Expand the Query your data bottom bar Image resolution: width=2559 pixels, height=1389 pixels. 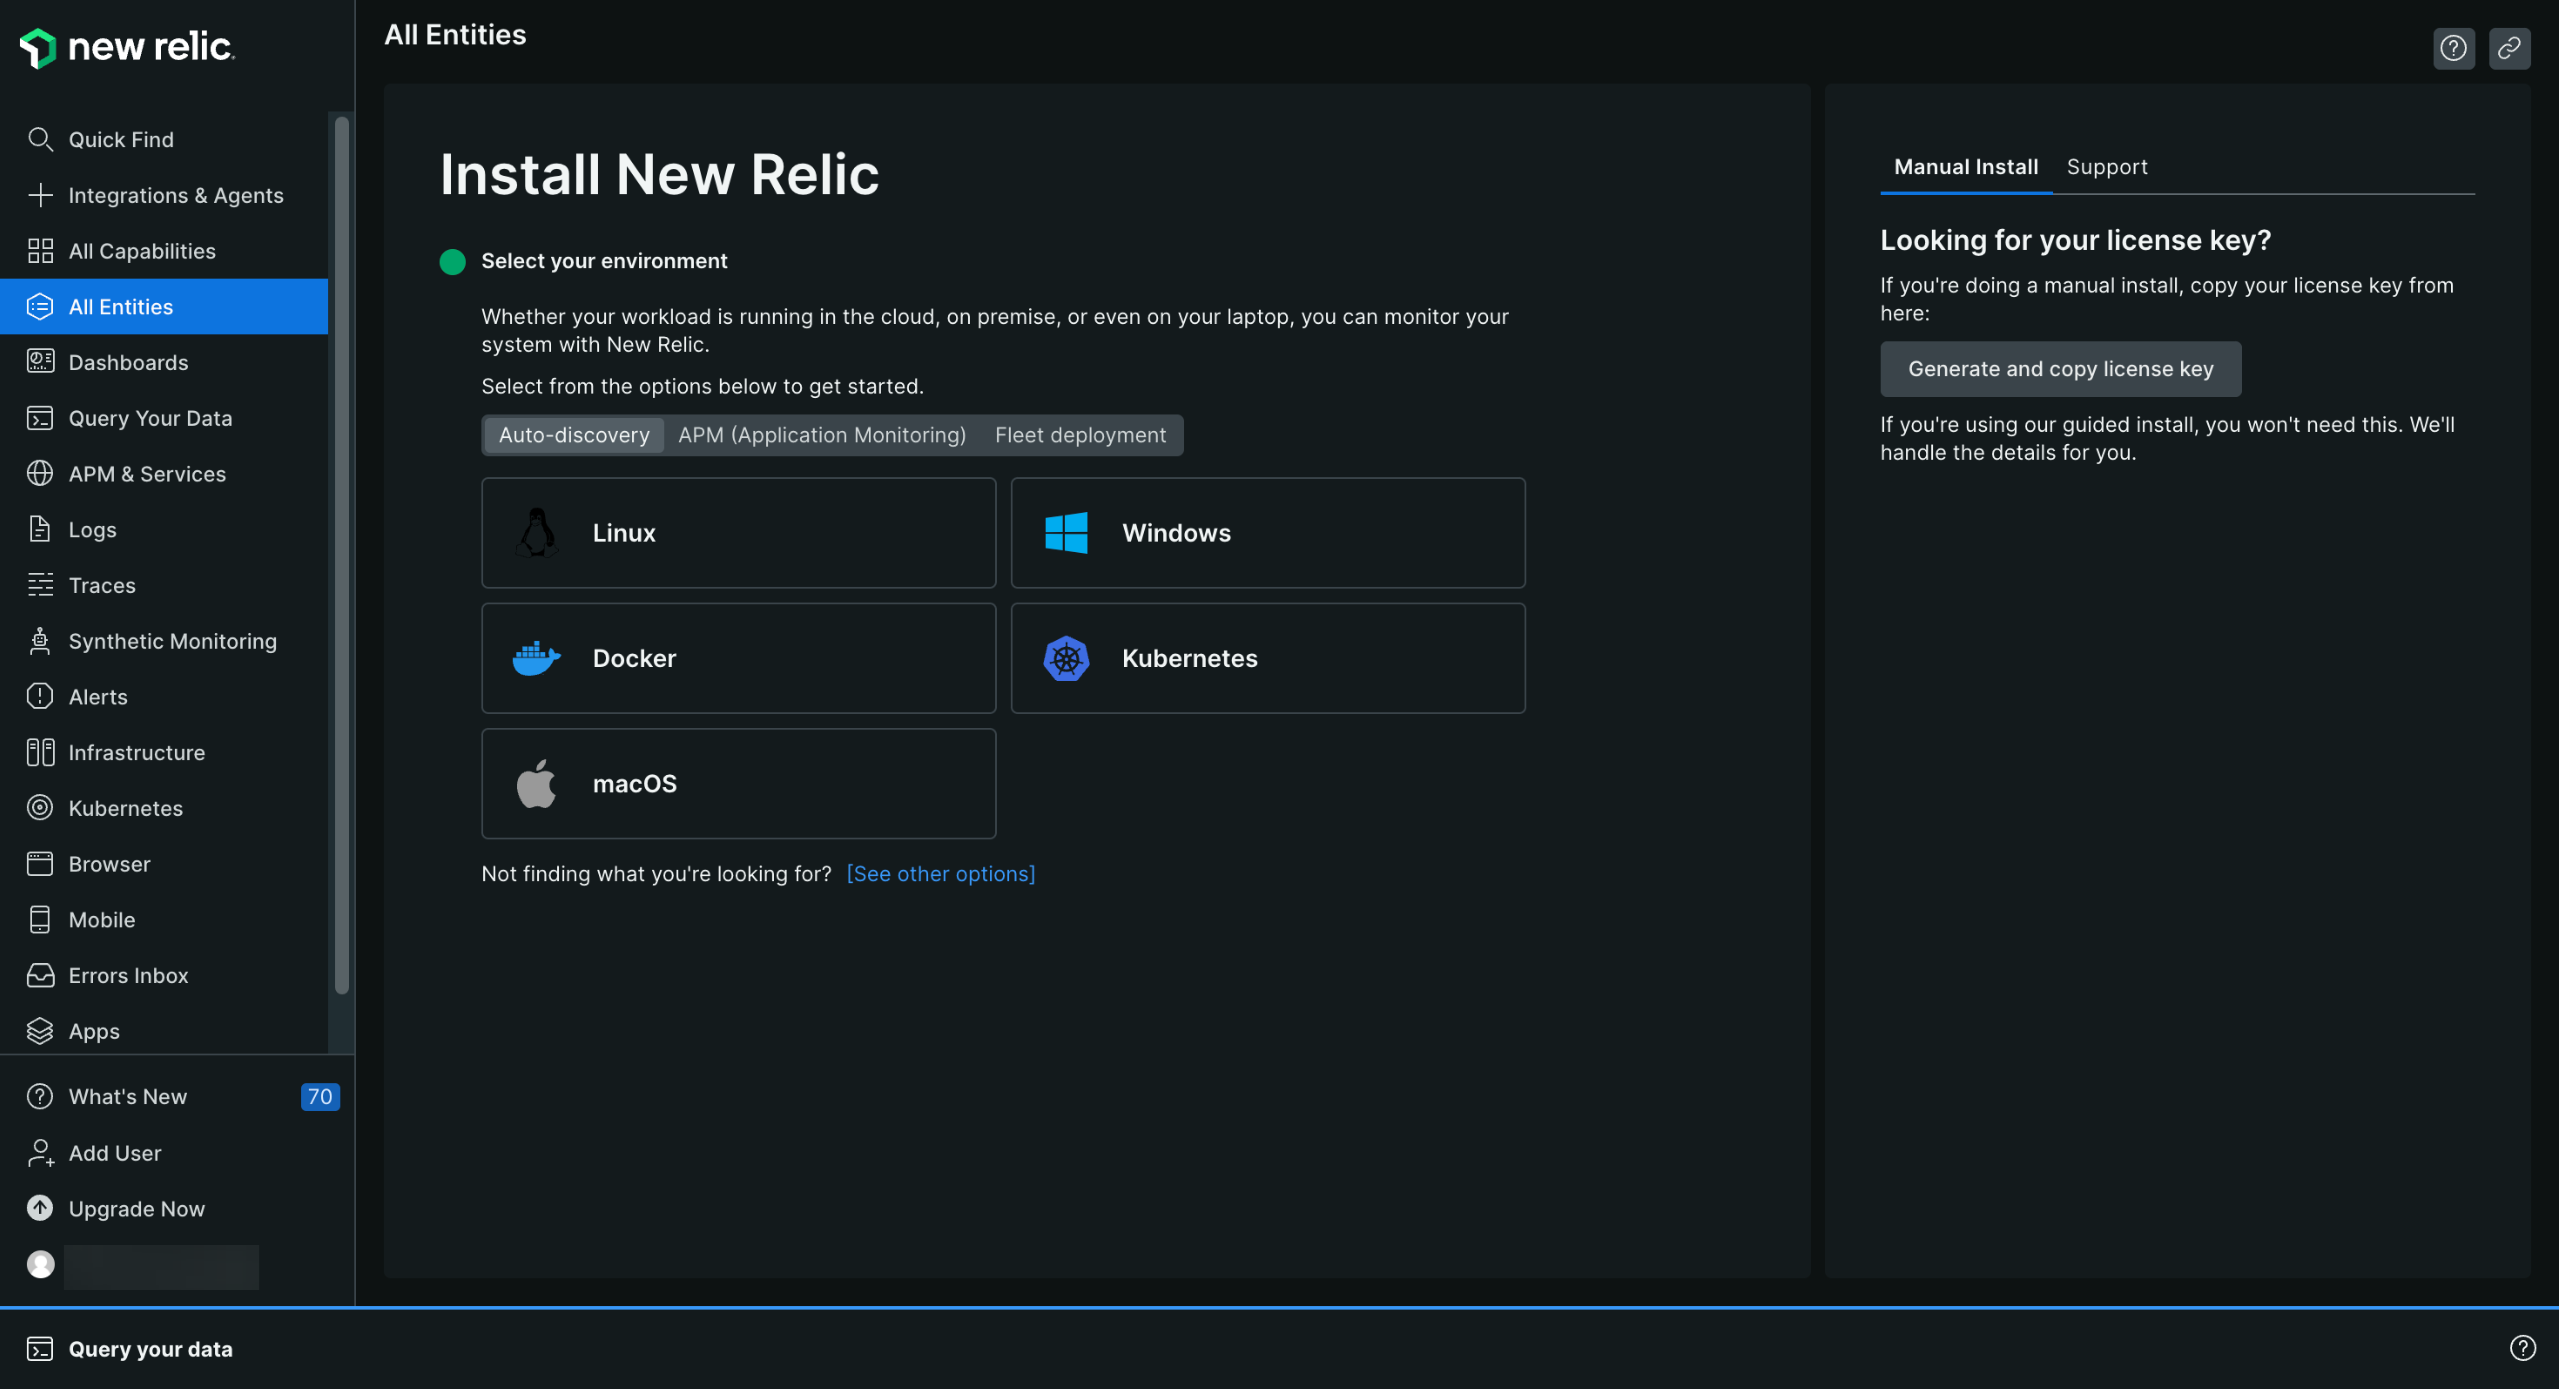click(150, 1349)
